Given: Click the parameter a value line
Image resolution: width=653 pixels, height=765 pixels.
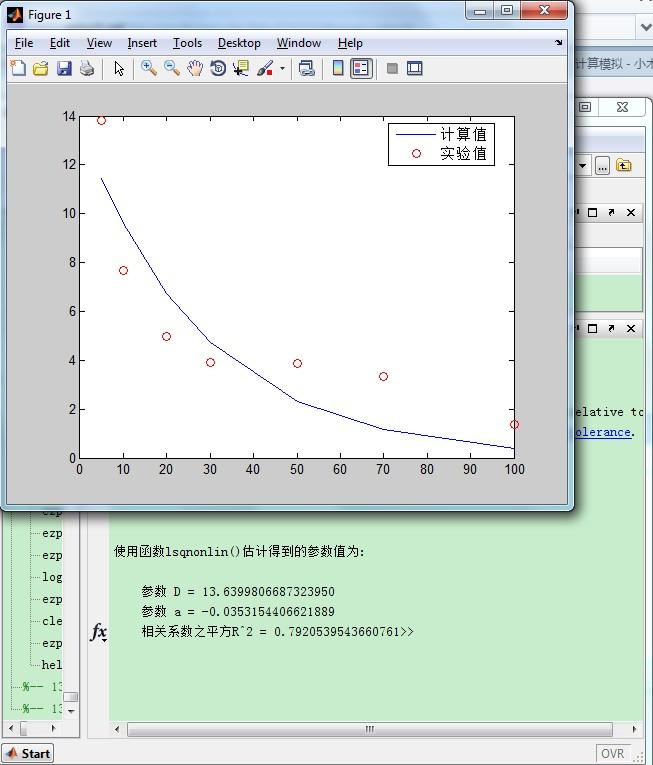Looking at the screenshot, I should click(x=238, y=612).
